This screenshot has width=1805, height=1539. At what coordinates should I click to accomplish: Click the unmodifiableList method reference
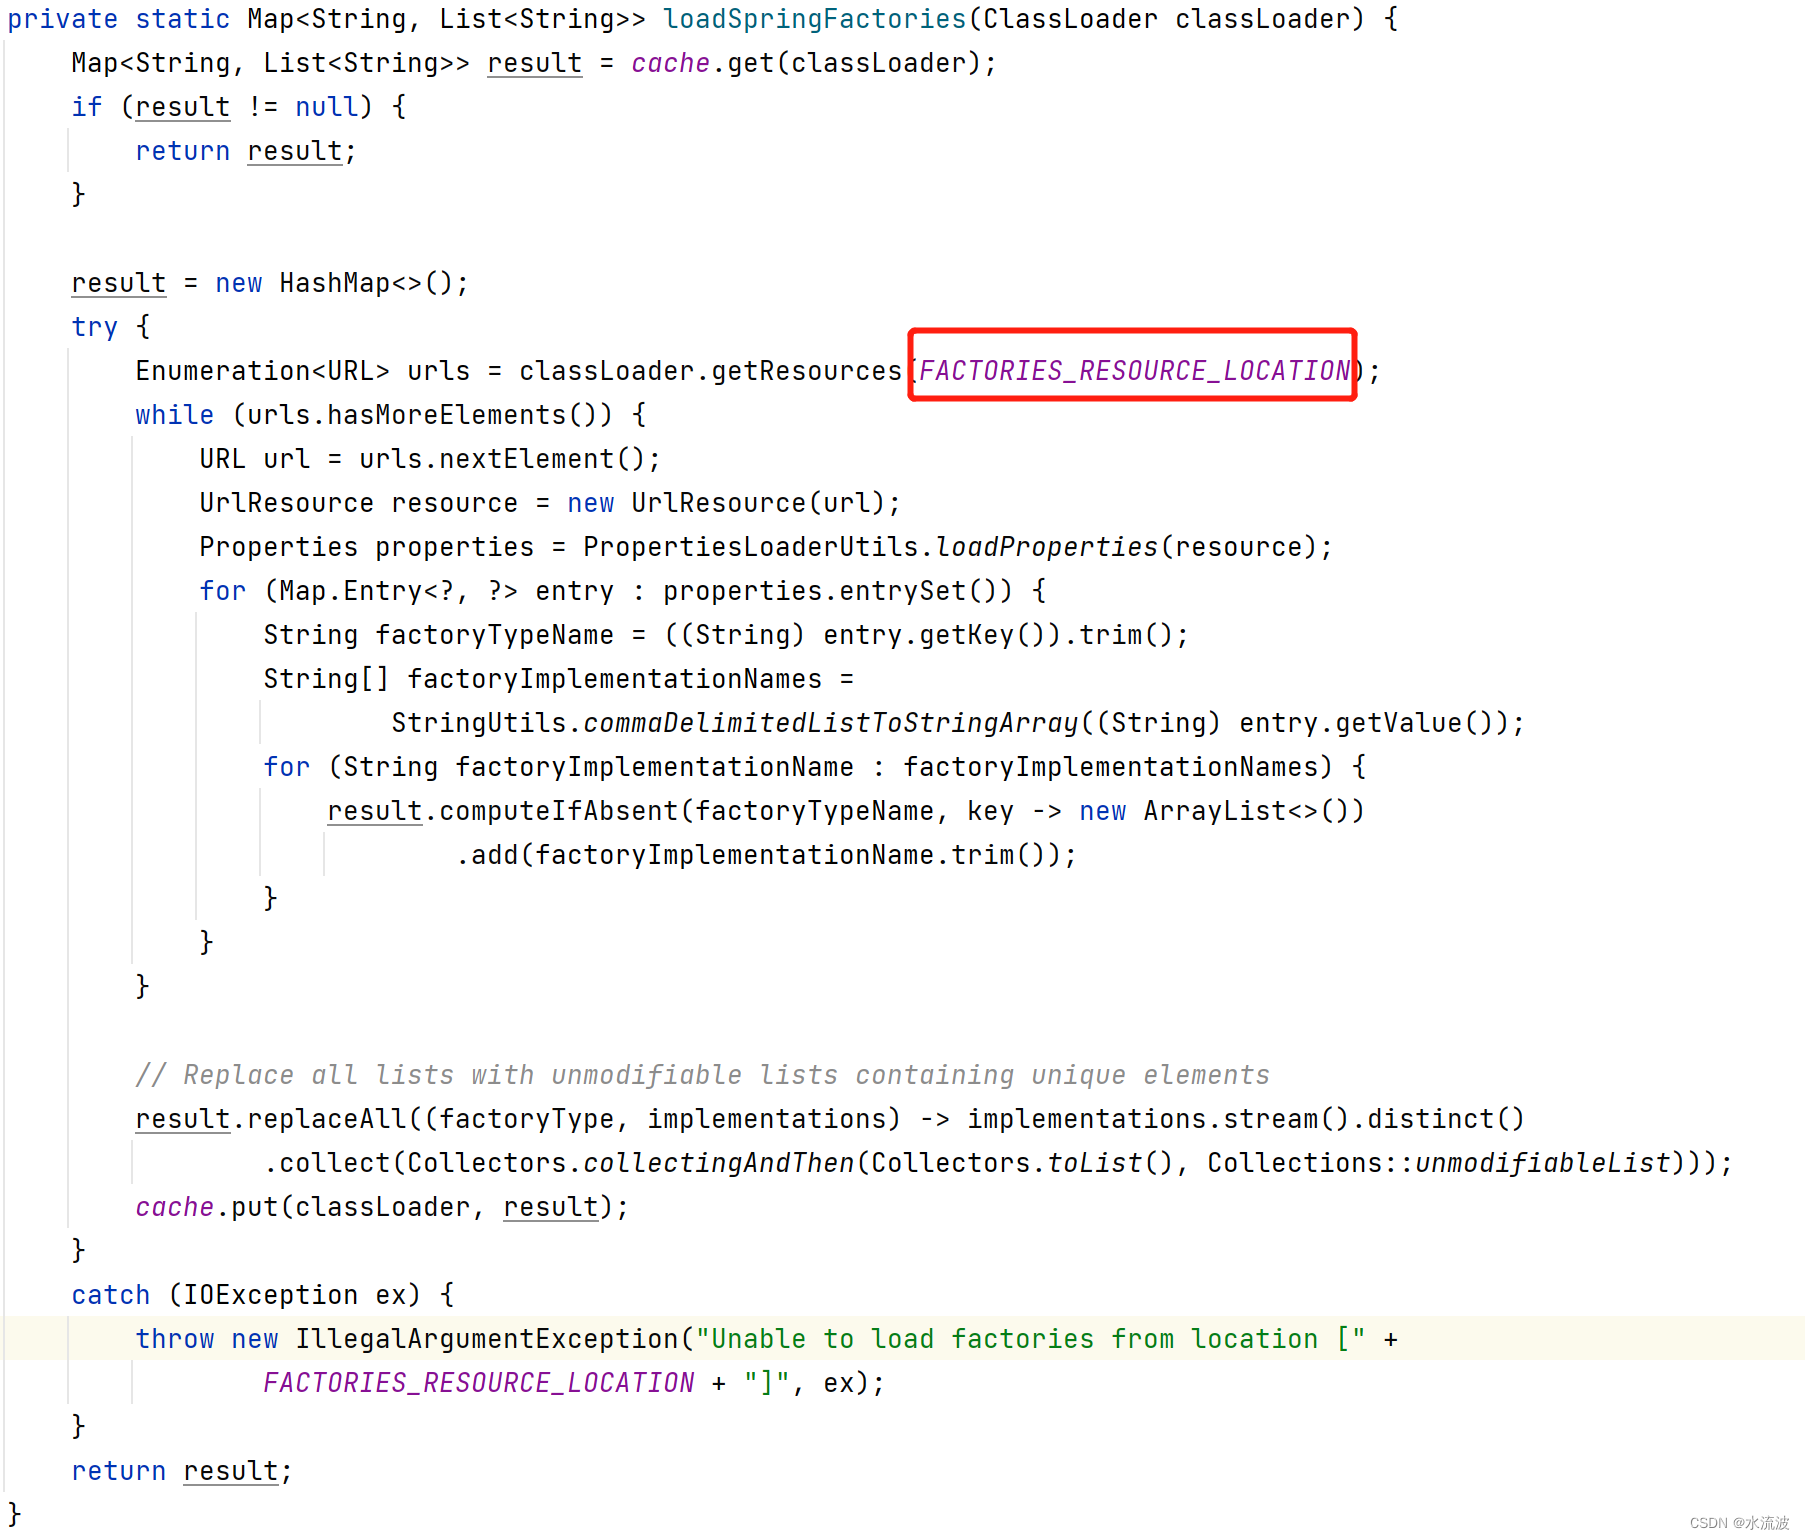tap(1542, 1163)
